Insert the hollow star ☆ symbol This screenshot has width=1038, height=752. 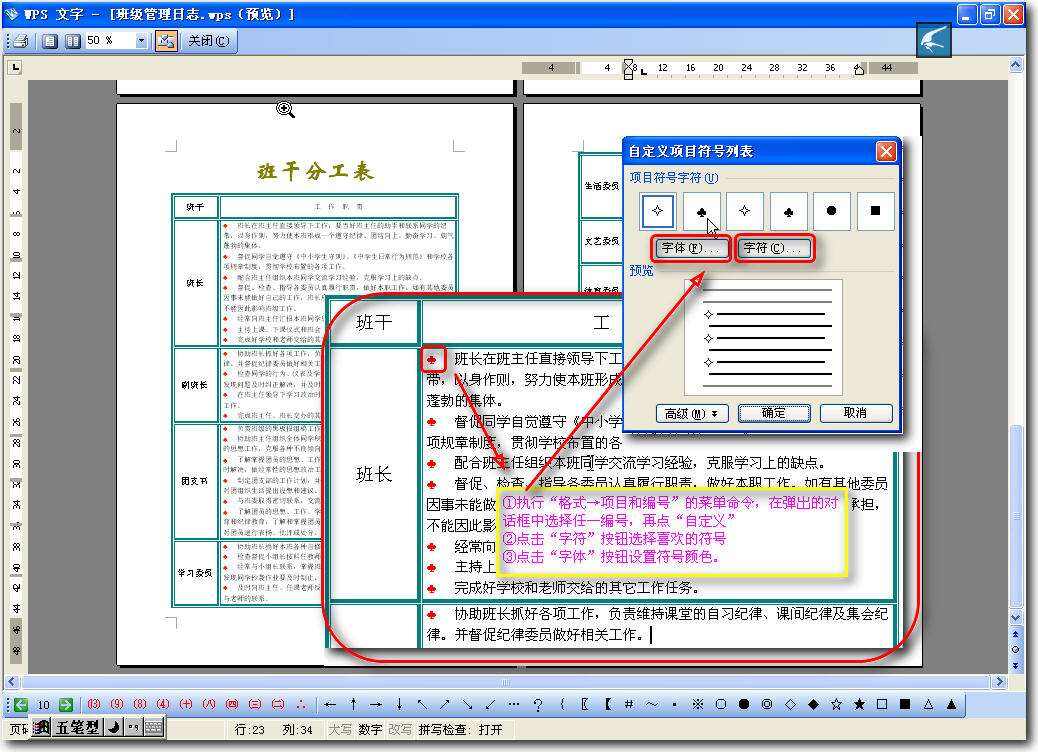tap(836, 704)
